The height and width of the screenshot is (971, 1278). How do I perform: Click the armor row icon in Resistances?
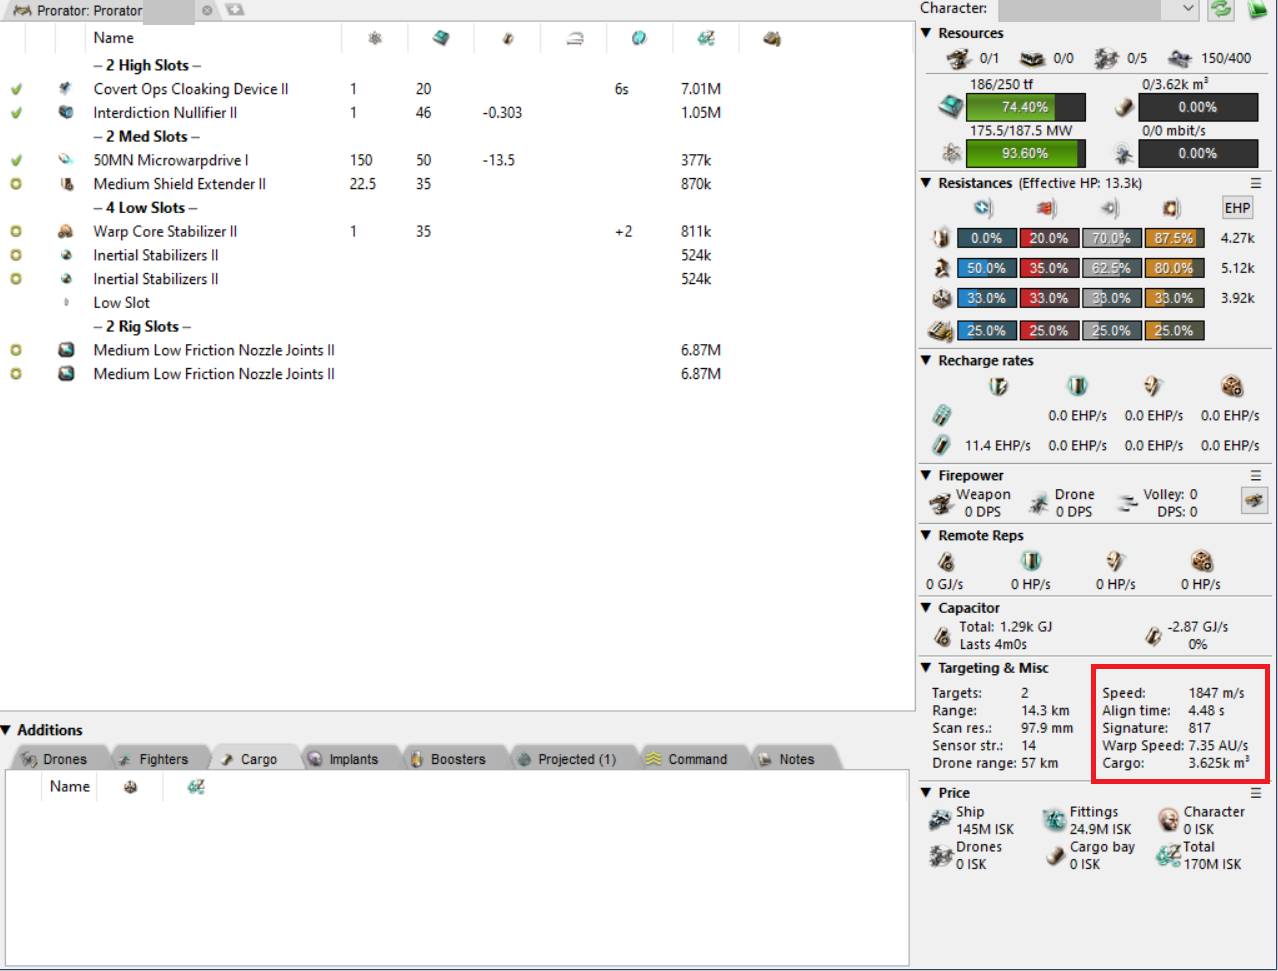click(940, 268)
